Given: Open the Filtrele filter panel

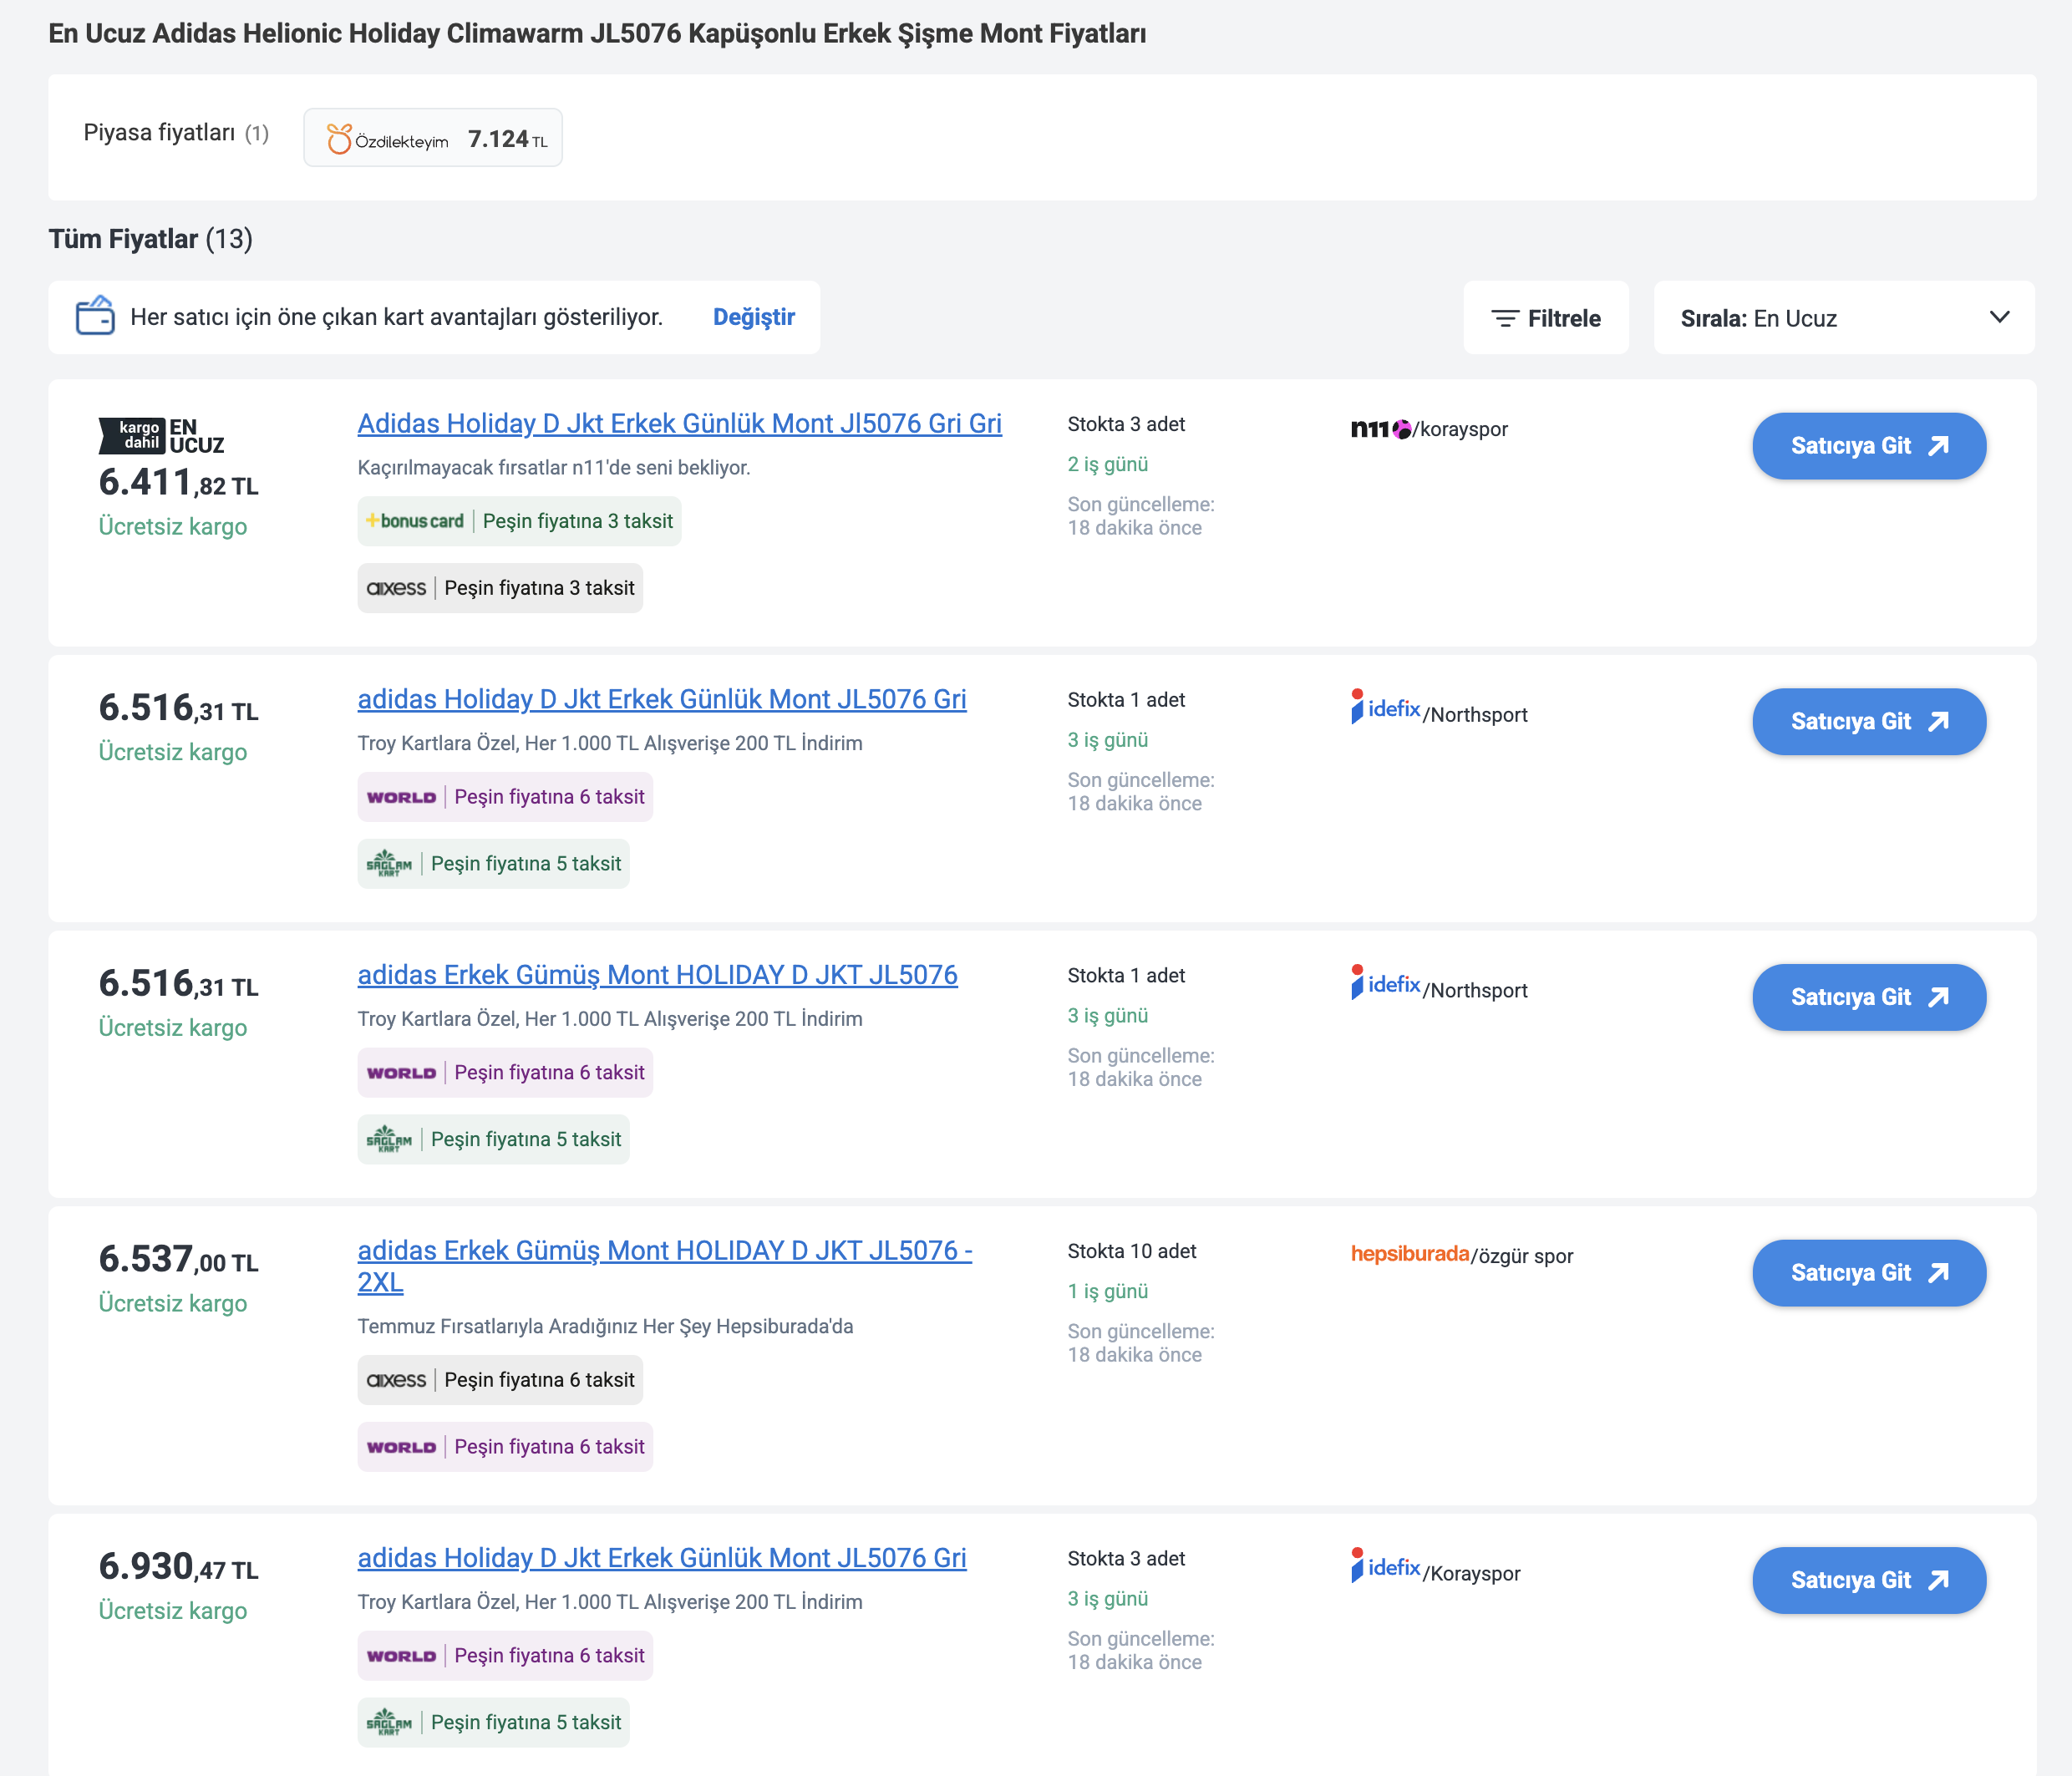Looking at the screenshot, I should 1546,318.
